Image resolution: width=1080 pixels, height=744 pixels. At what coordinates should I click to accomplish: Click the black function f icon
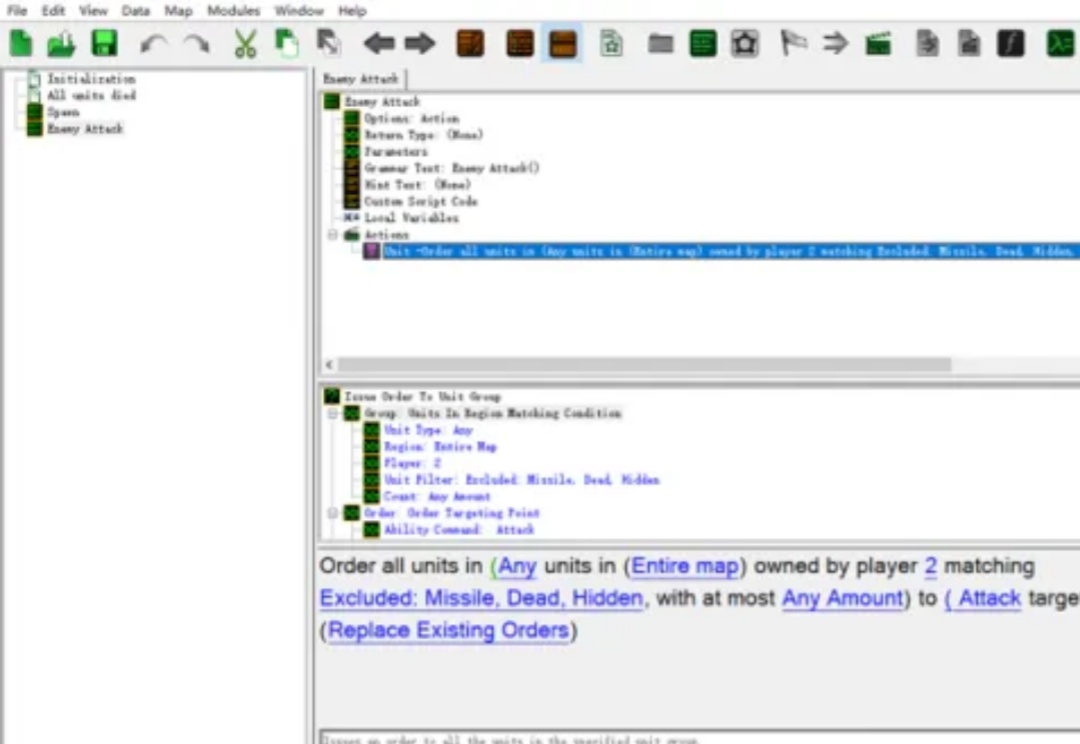1010,43
